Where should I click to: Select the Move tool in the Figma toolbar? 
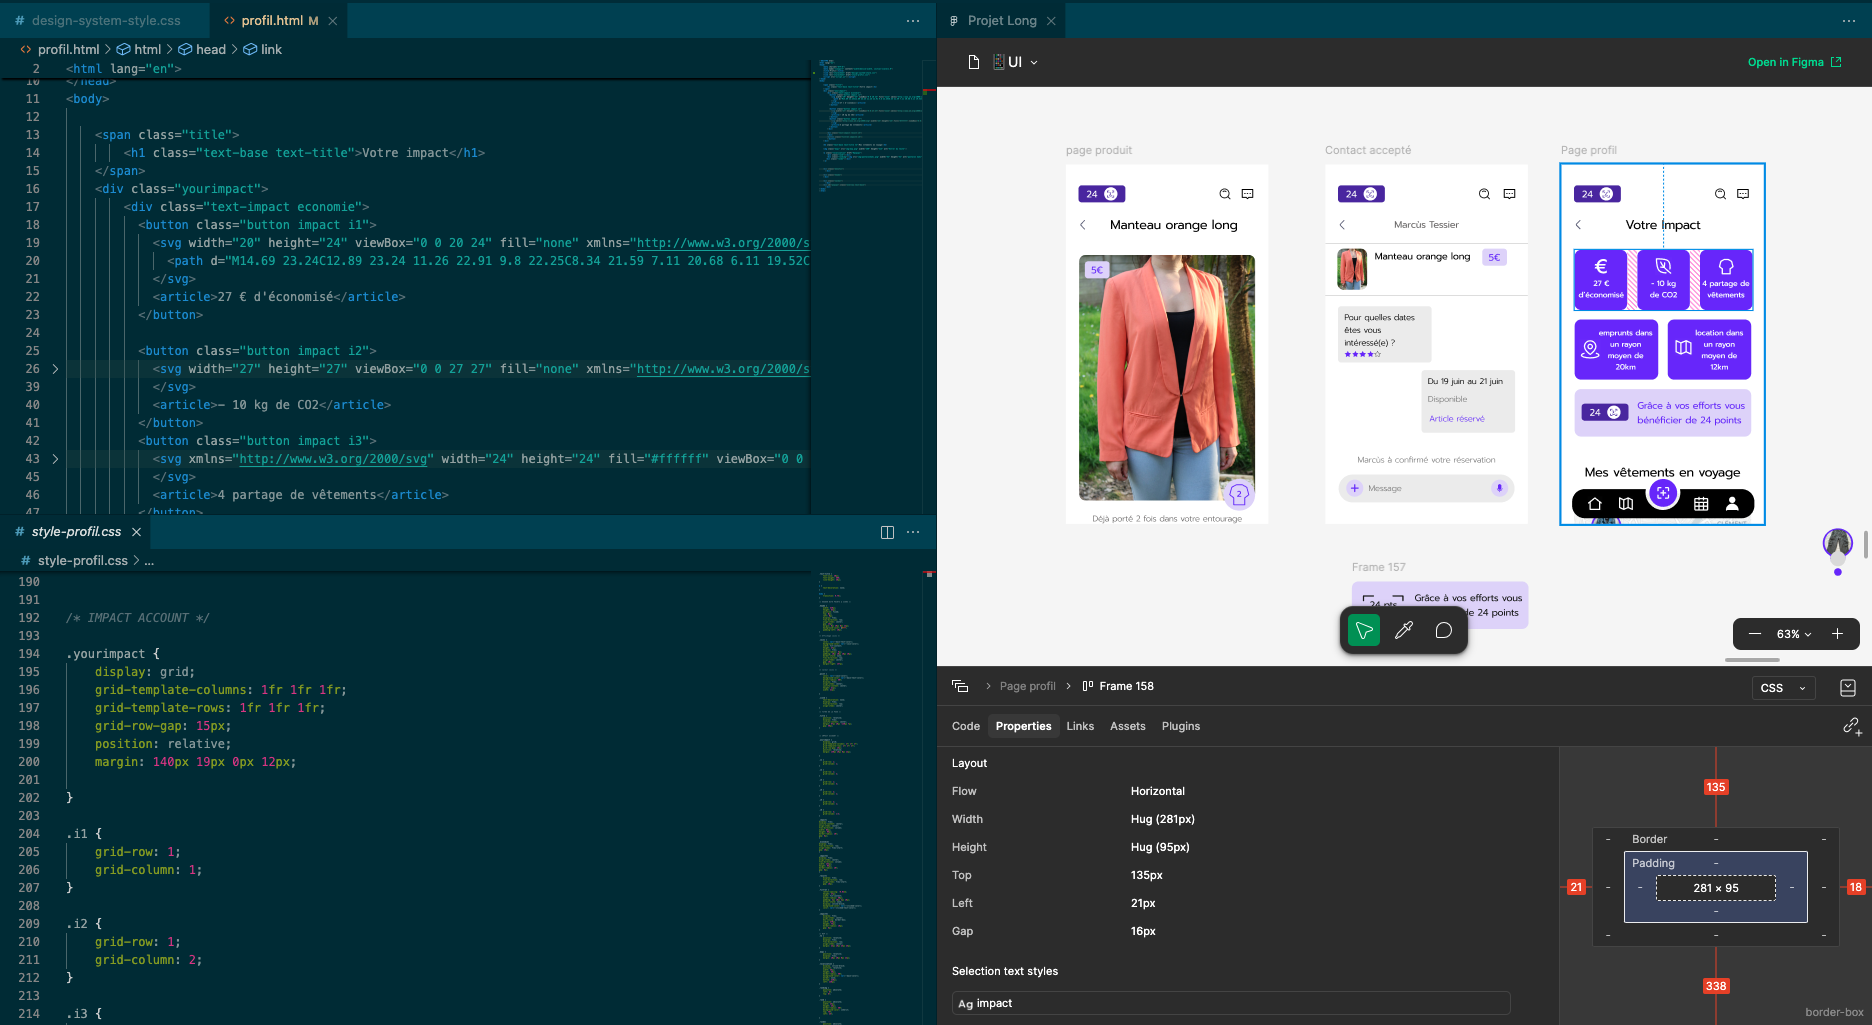point(1362,629)
